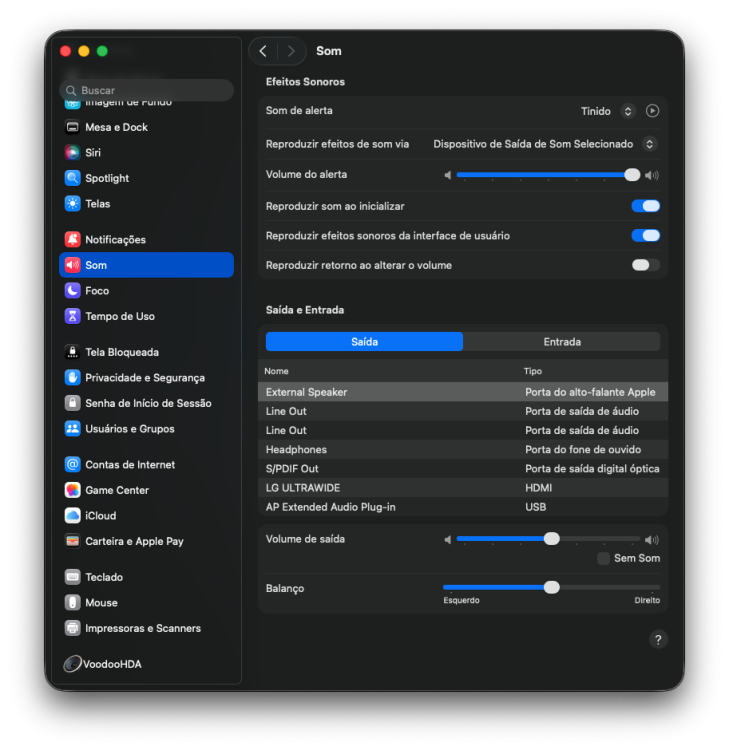Image resolution: width=729 pixels, height=750 pixels.
Task: Open Mesa e Dock settings icon
Action: click(x=72, y=127)
